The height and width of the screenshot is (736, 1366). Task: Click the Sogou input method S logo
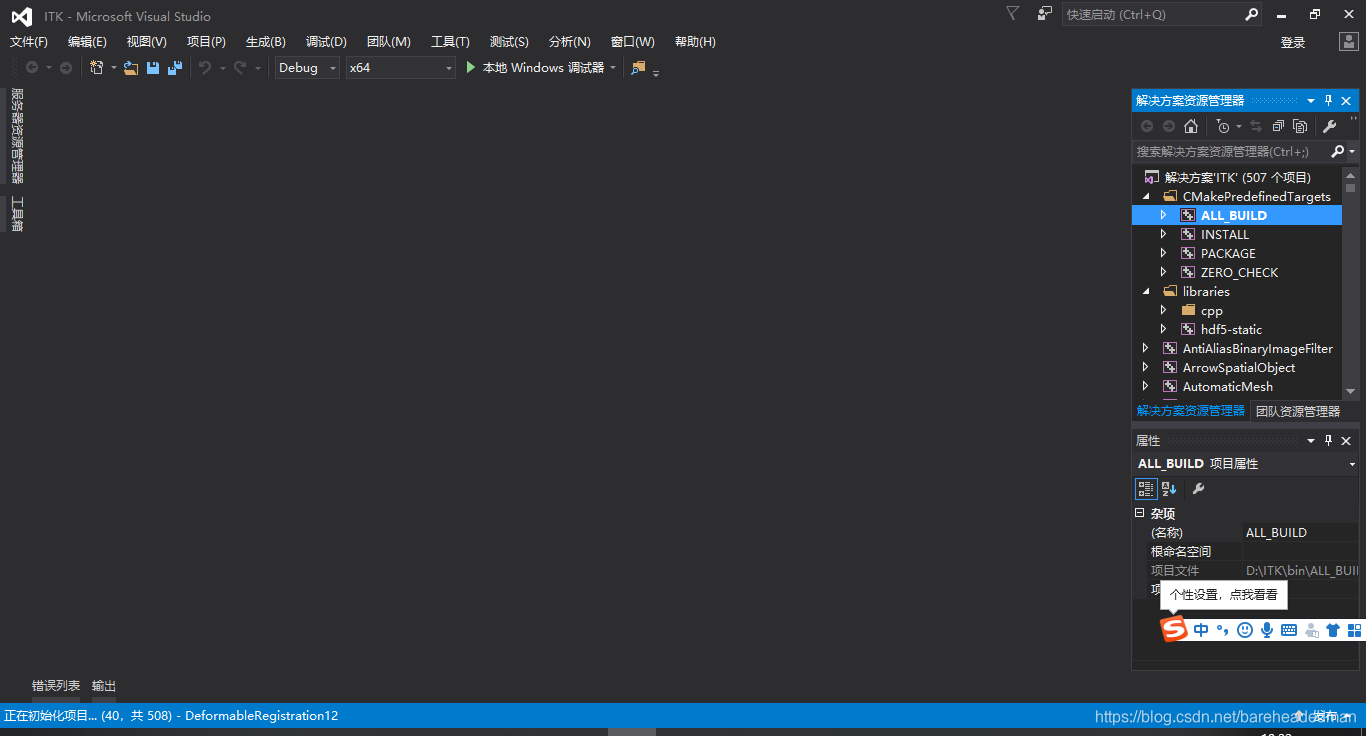[x=1174, y=629]
